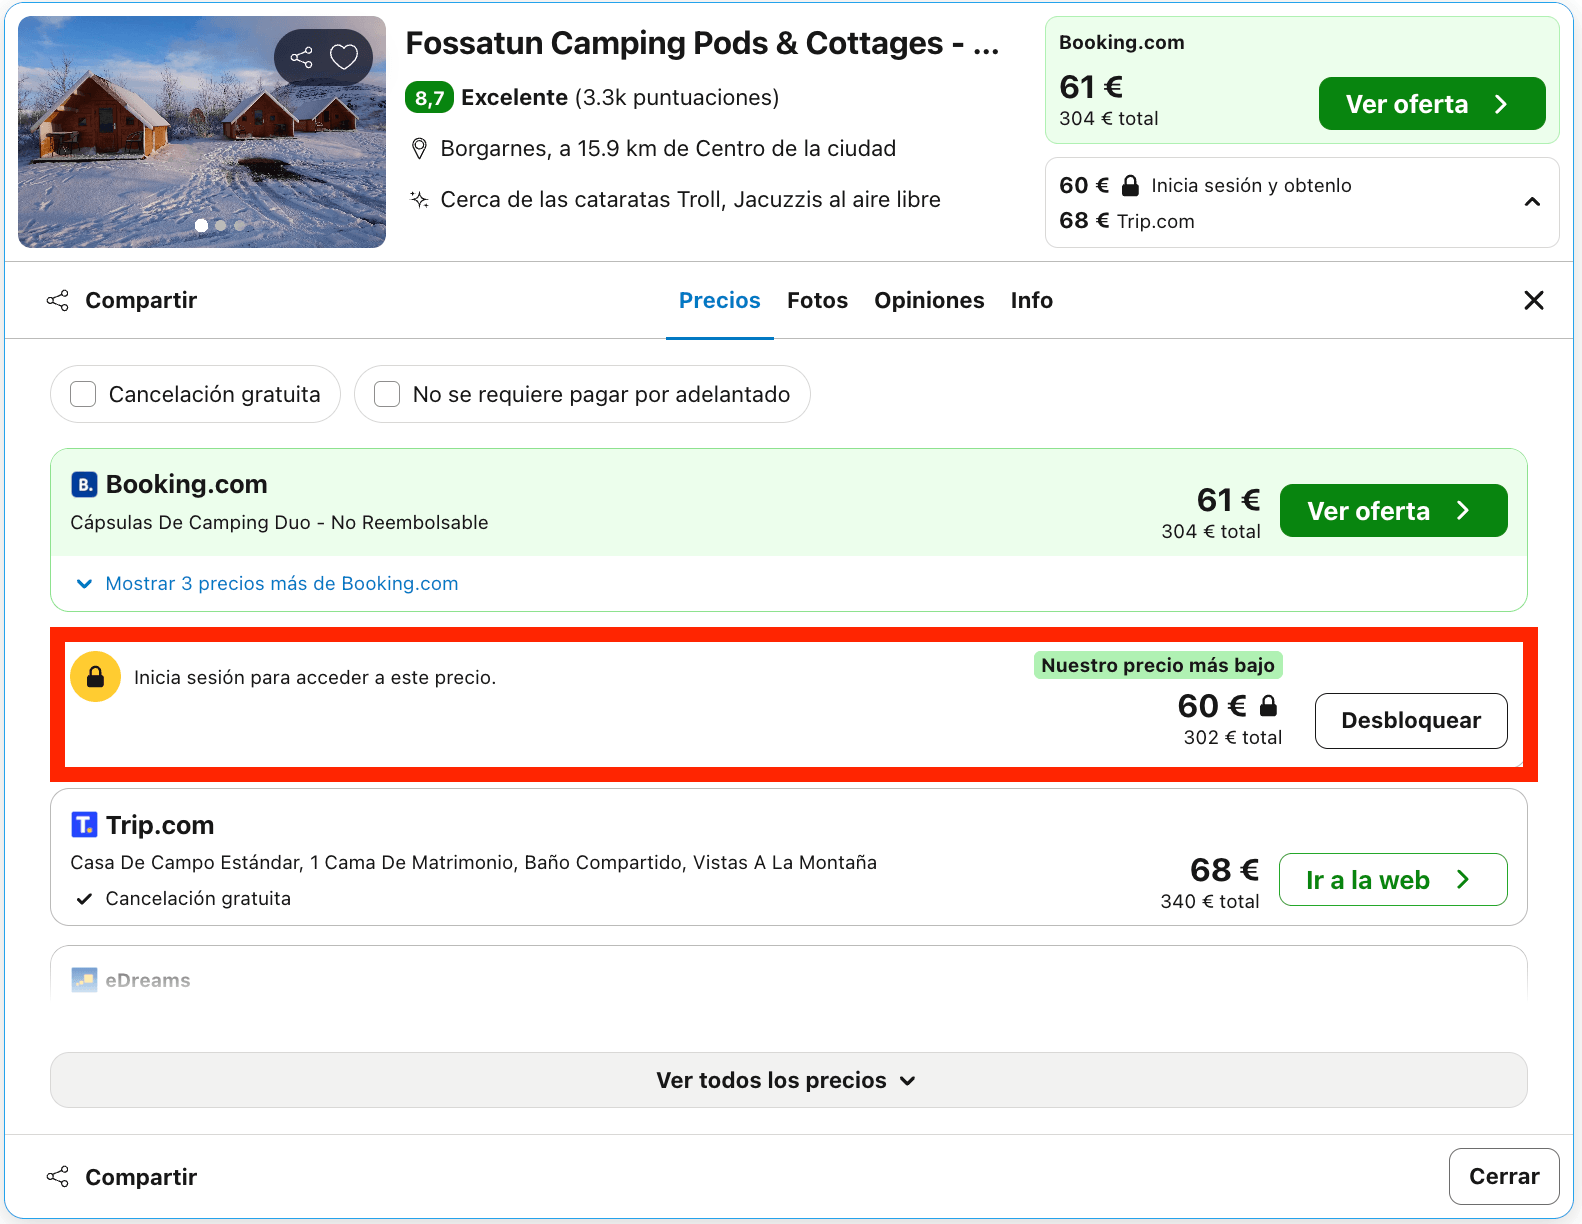The image size is (1582, 1224).
Task: Click Compartir in the tab bar
Action: (x=141, y=301)
